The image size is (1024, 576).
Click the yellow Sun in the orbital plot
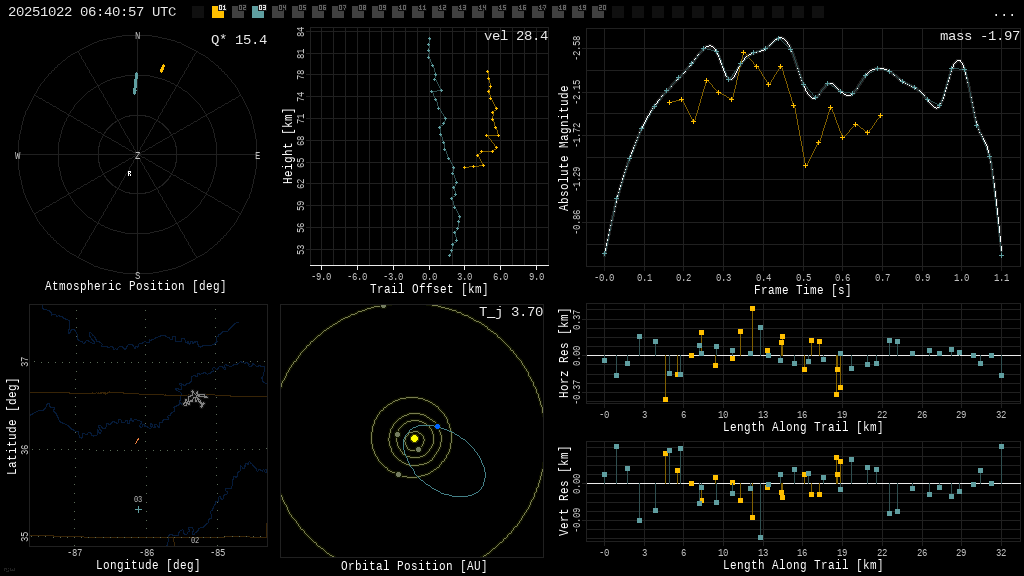click(x=414, y=438)
